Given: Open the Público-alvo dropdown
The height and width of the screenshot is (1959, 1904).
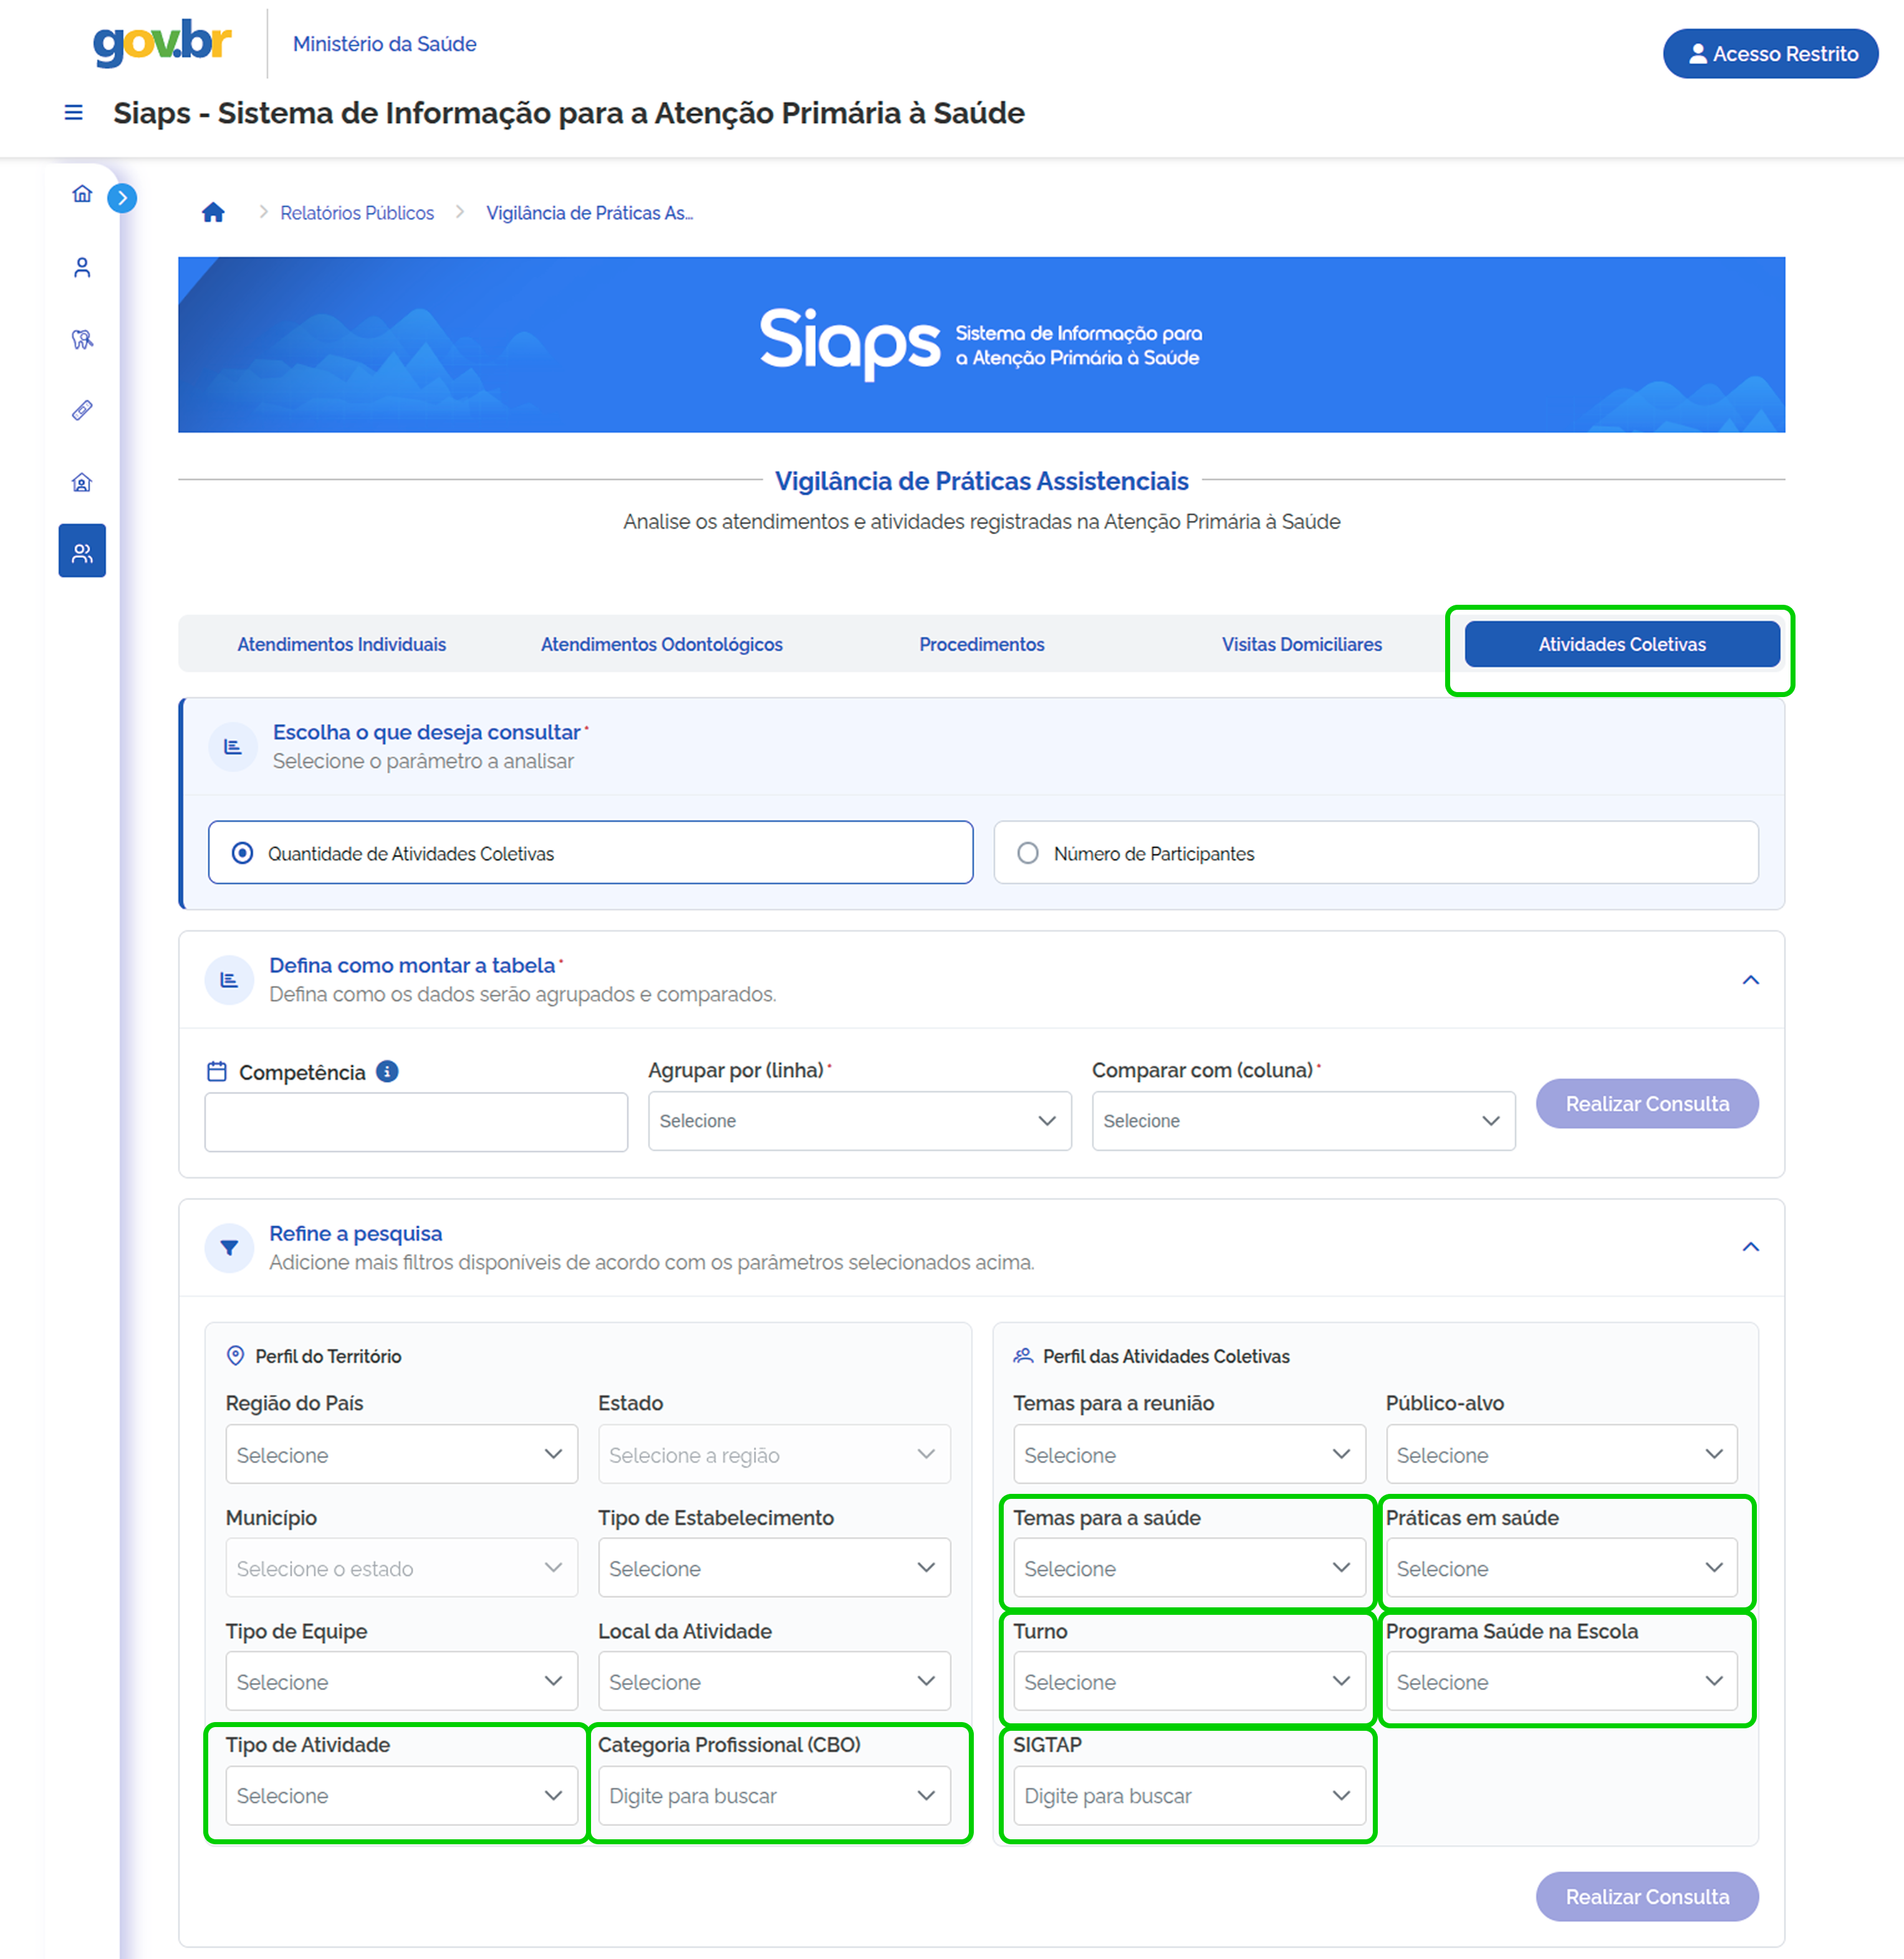Looking at the screenshot, I should (1561, 1455).
